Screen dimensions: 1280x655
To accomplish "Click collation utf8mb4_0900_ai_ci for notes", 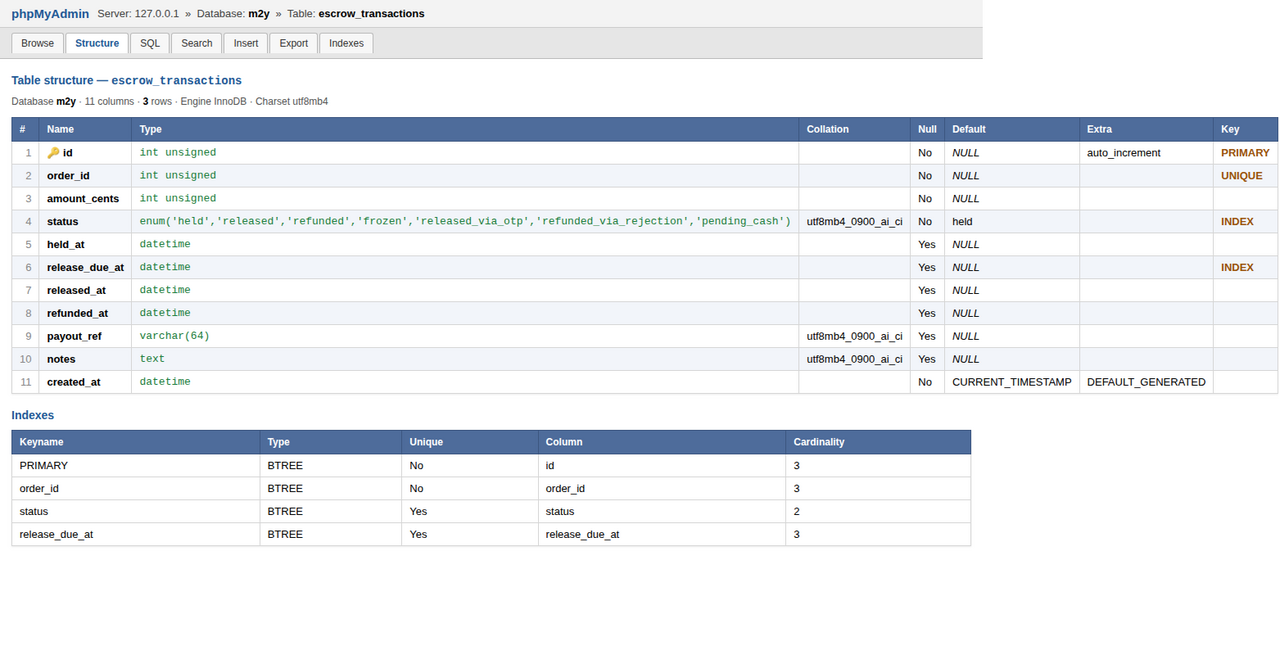I will pyautogui.click(x=854, y=359).
